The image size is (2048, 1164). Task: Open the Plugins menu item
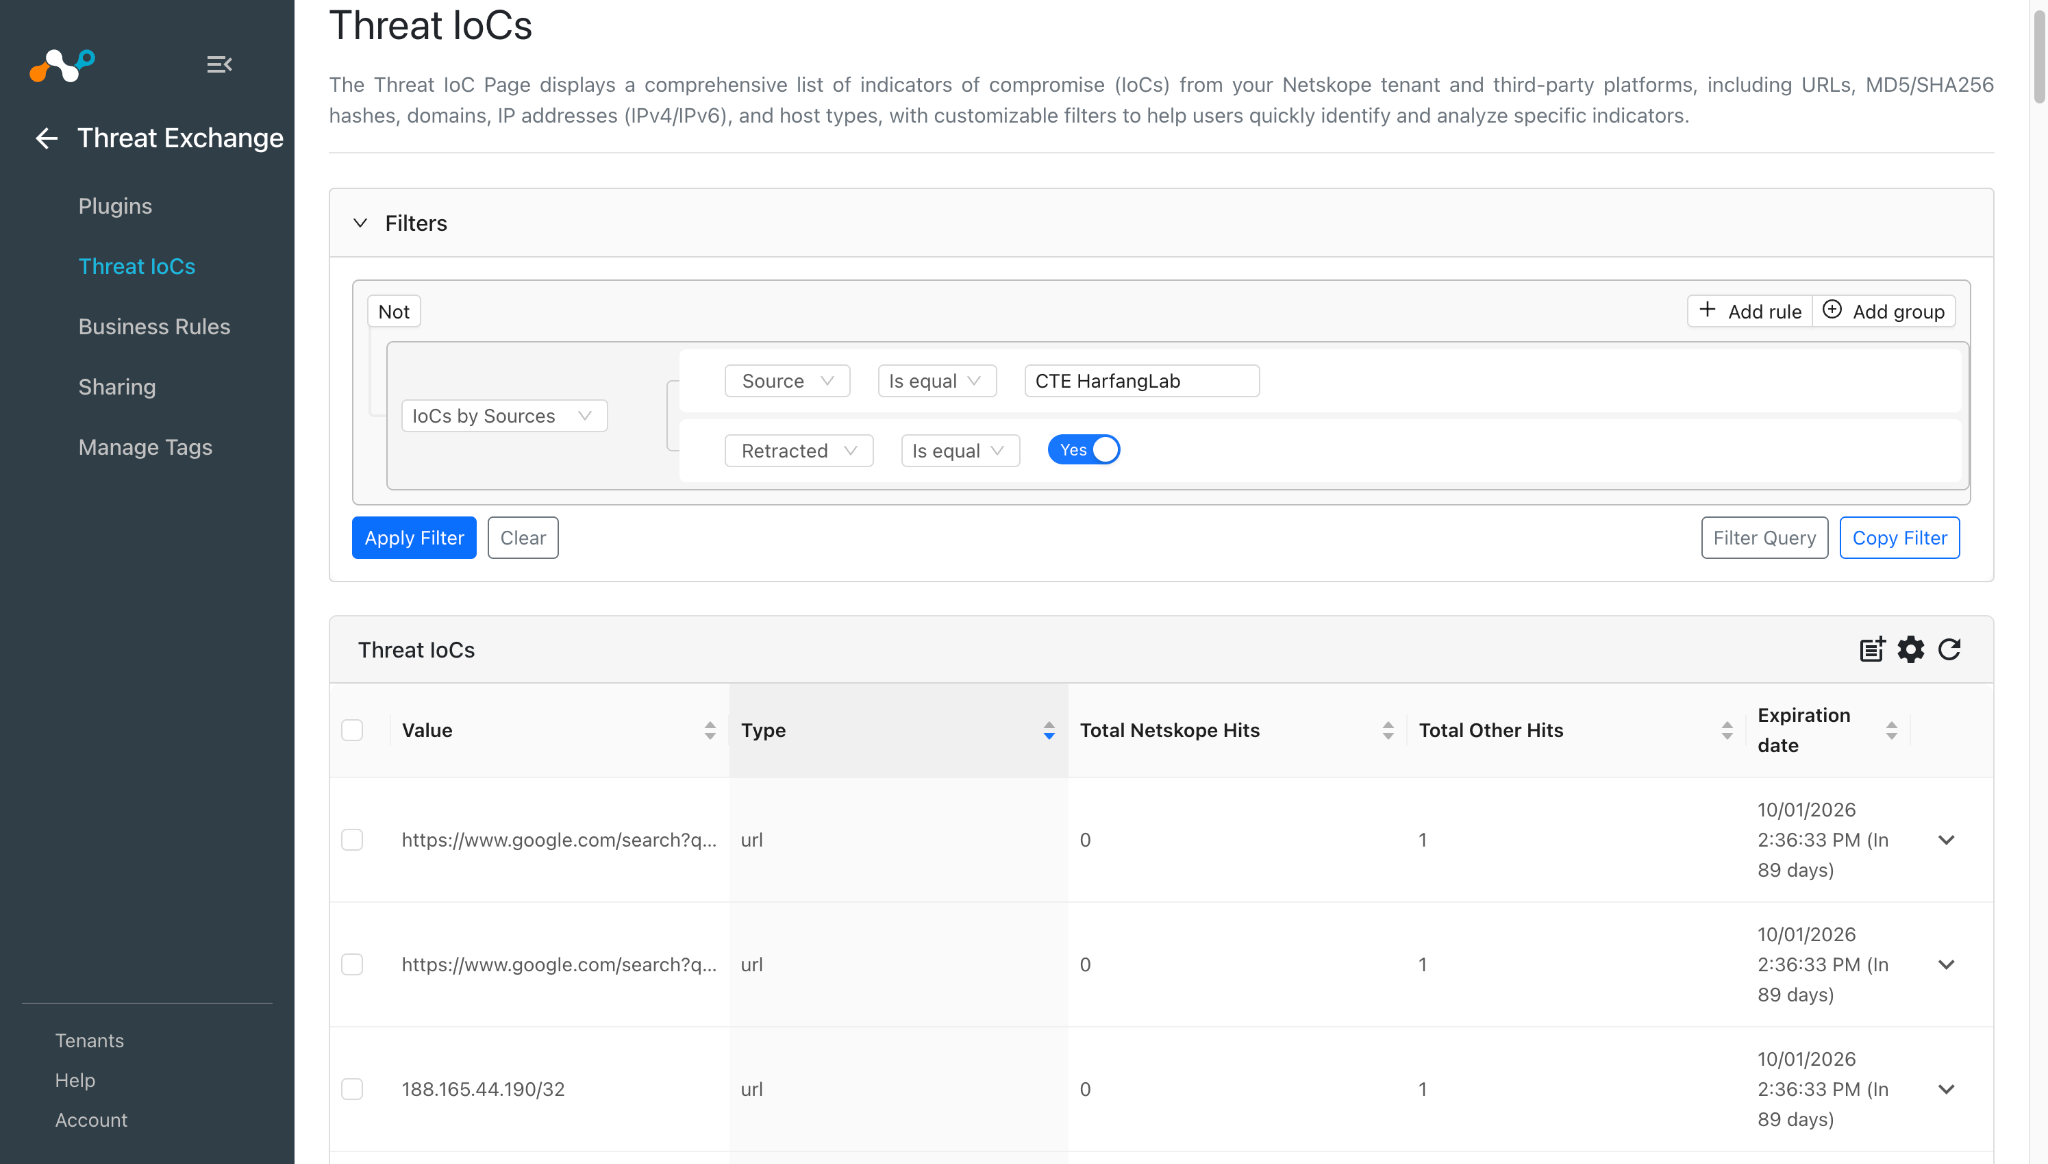115,206
